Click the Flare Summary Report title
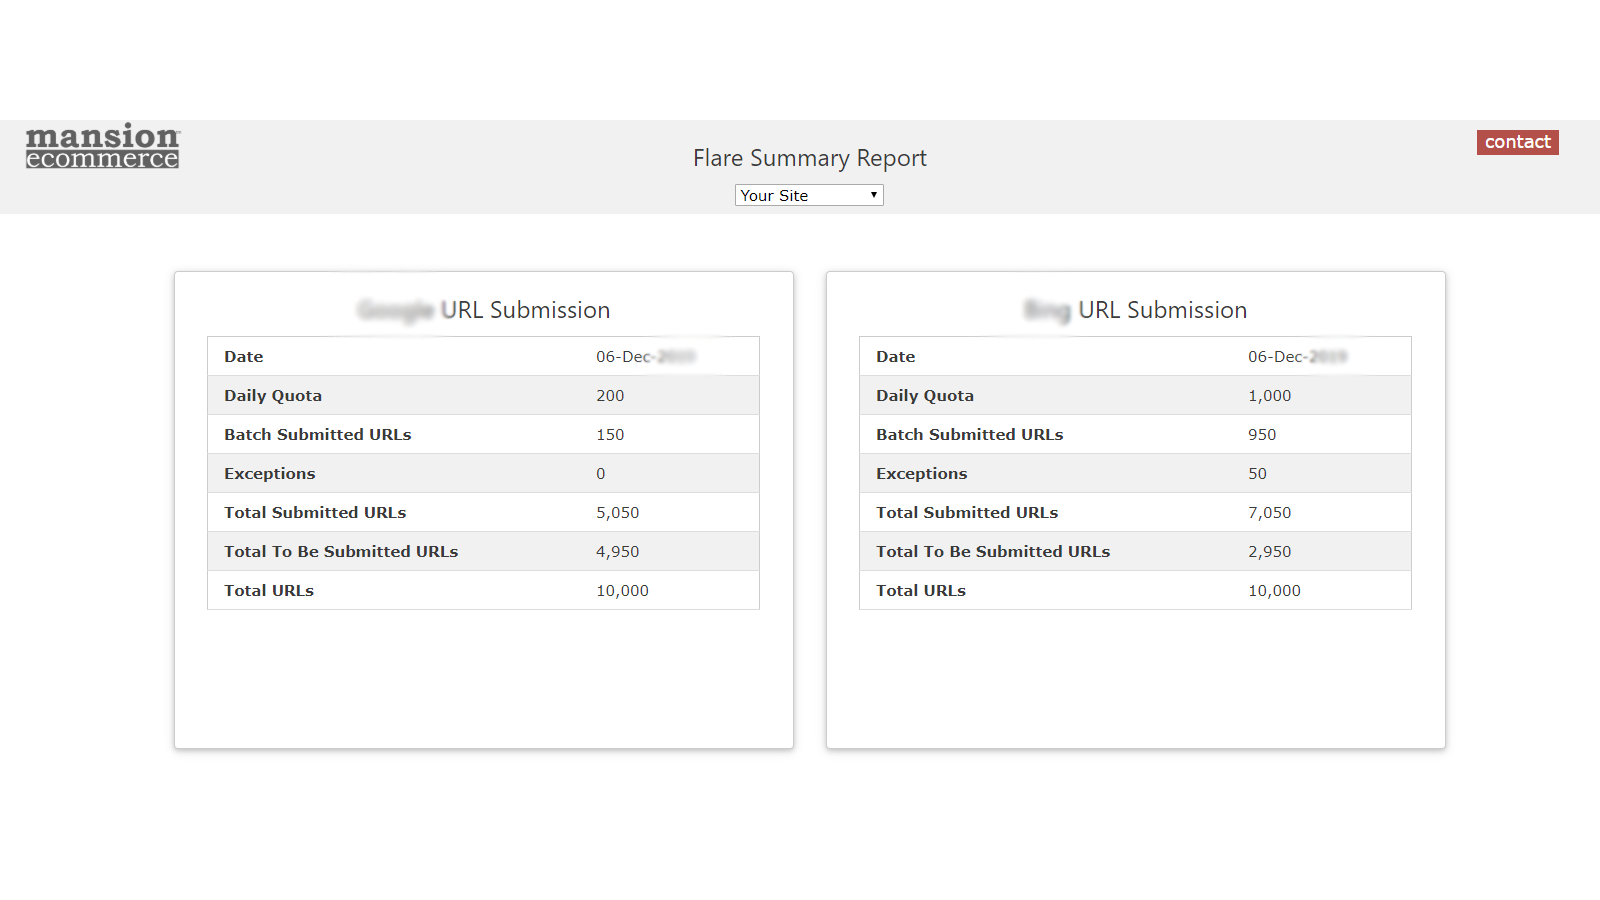The width and height of the screenshot is (1600, 900). [809, 158]
